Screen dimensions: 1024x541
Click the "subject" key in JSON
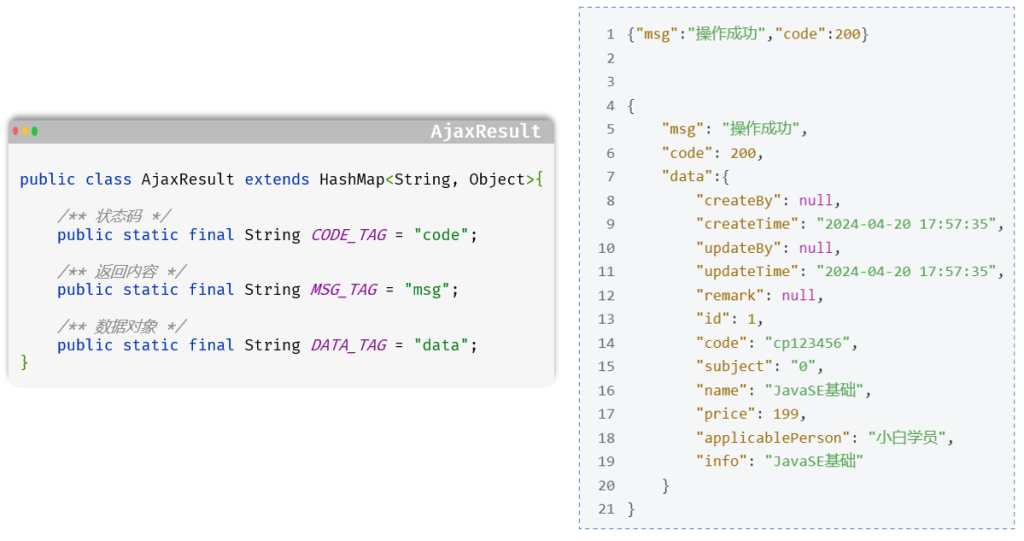[735, 367]
